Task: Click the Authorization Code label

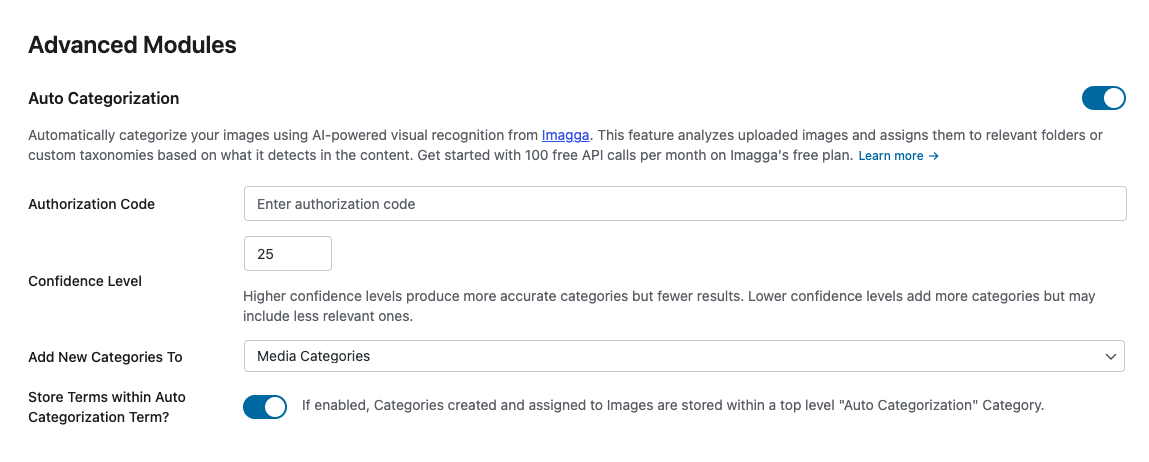Action: pyautogui.click(x=91, y=204)
